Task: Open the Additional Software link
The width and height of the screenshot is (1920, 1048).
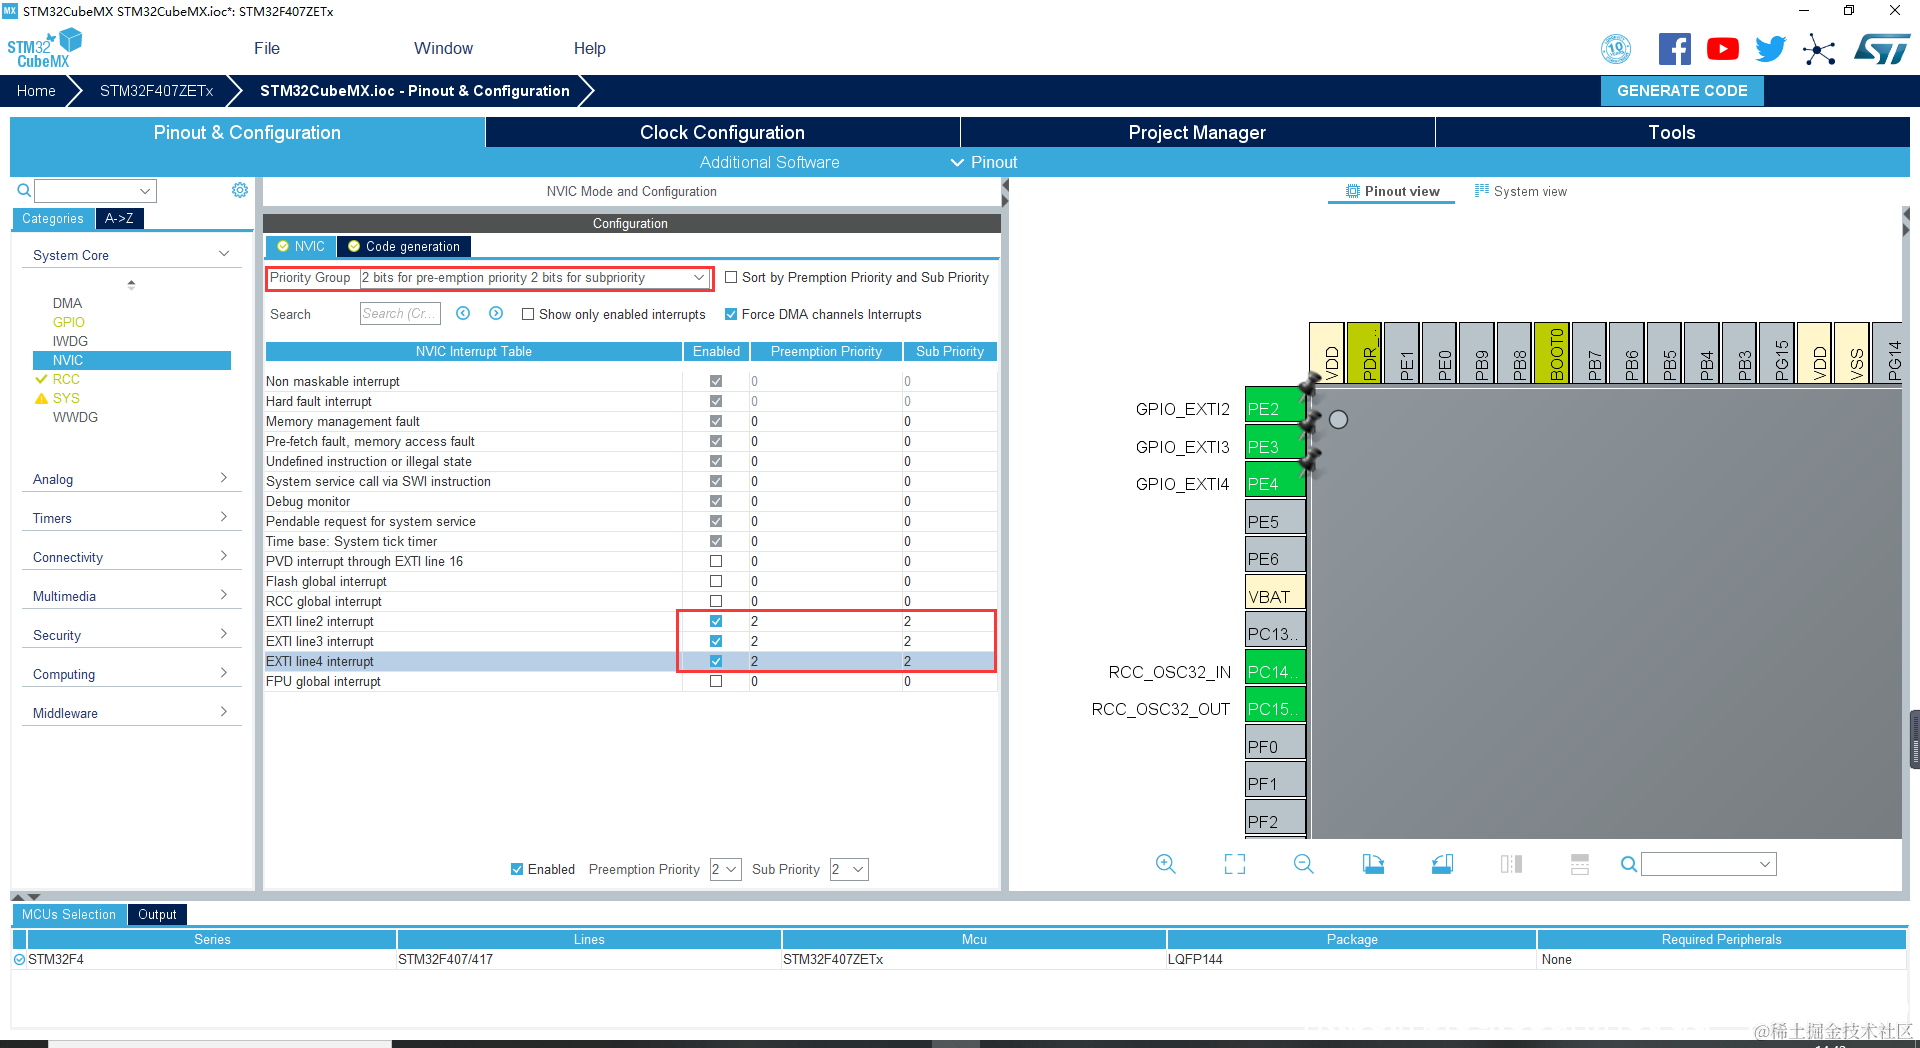Action: (769, 162)
